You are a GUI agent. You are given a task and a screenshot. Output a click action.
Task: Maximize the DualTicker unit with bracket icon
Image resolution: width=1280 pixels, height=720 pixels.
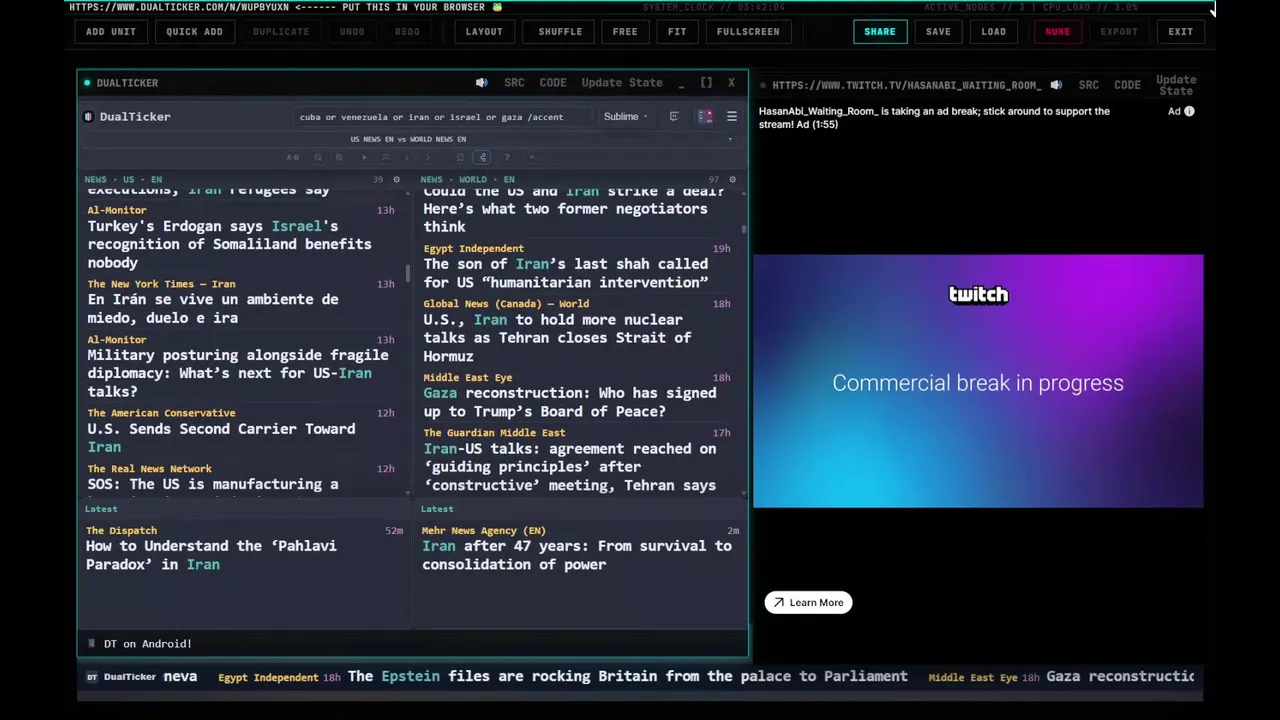click(706, 83)
